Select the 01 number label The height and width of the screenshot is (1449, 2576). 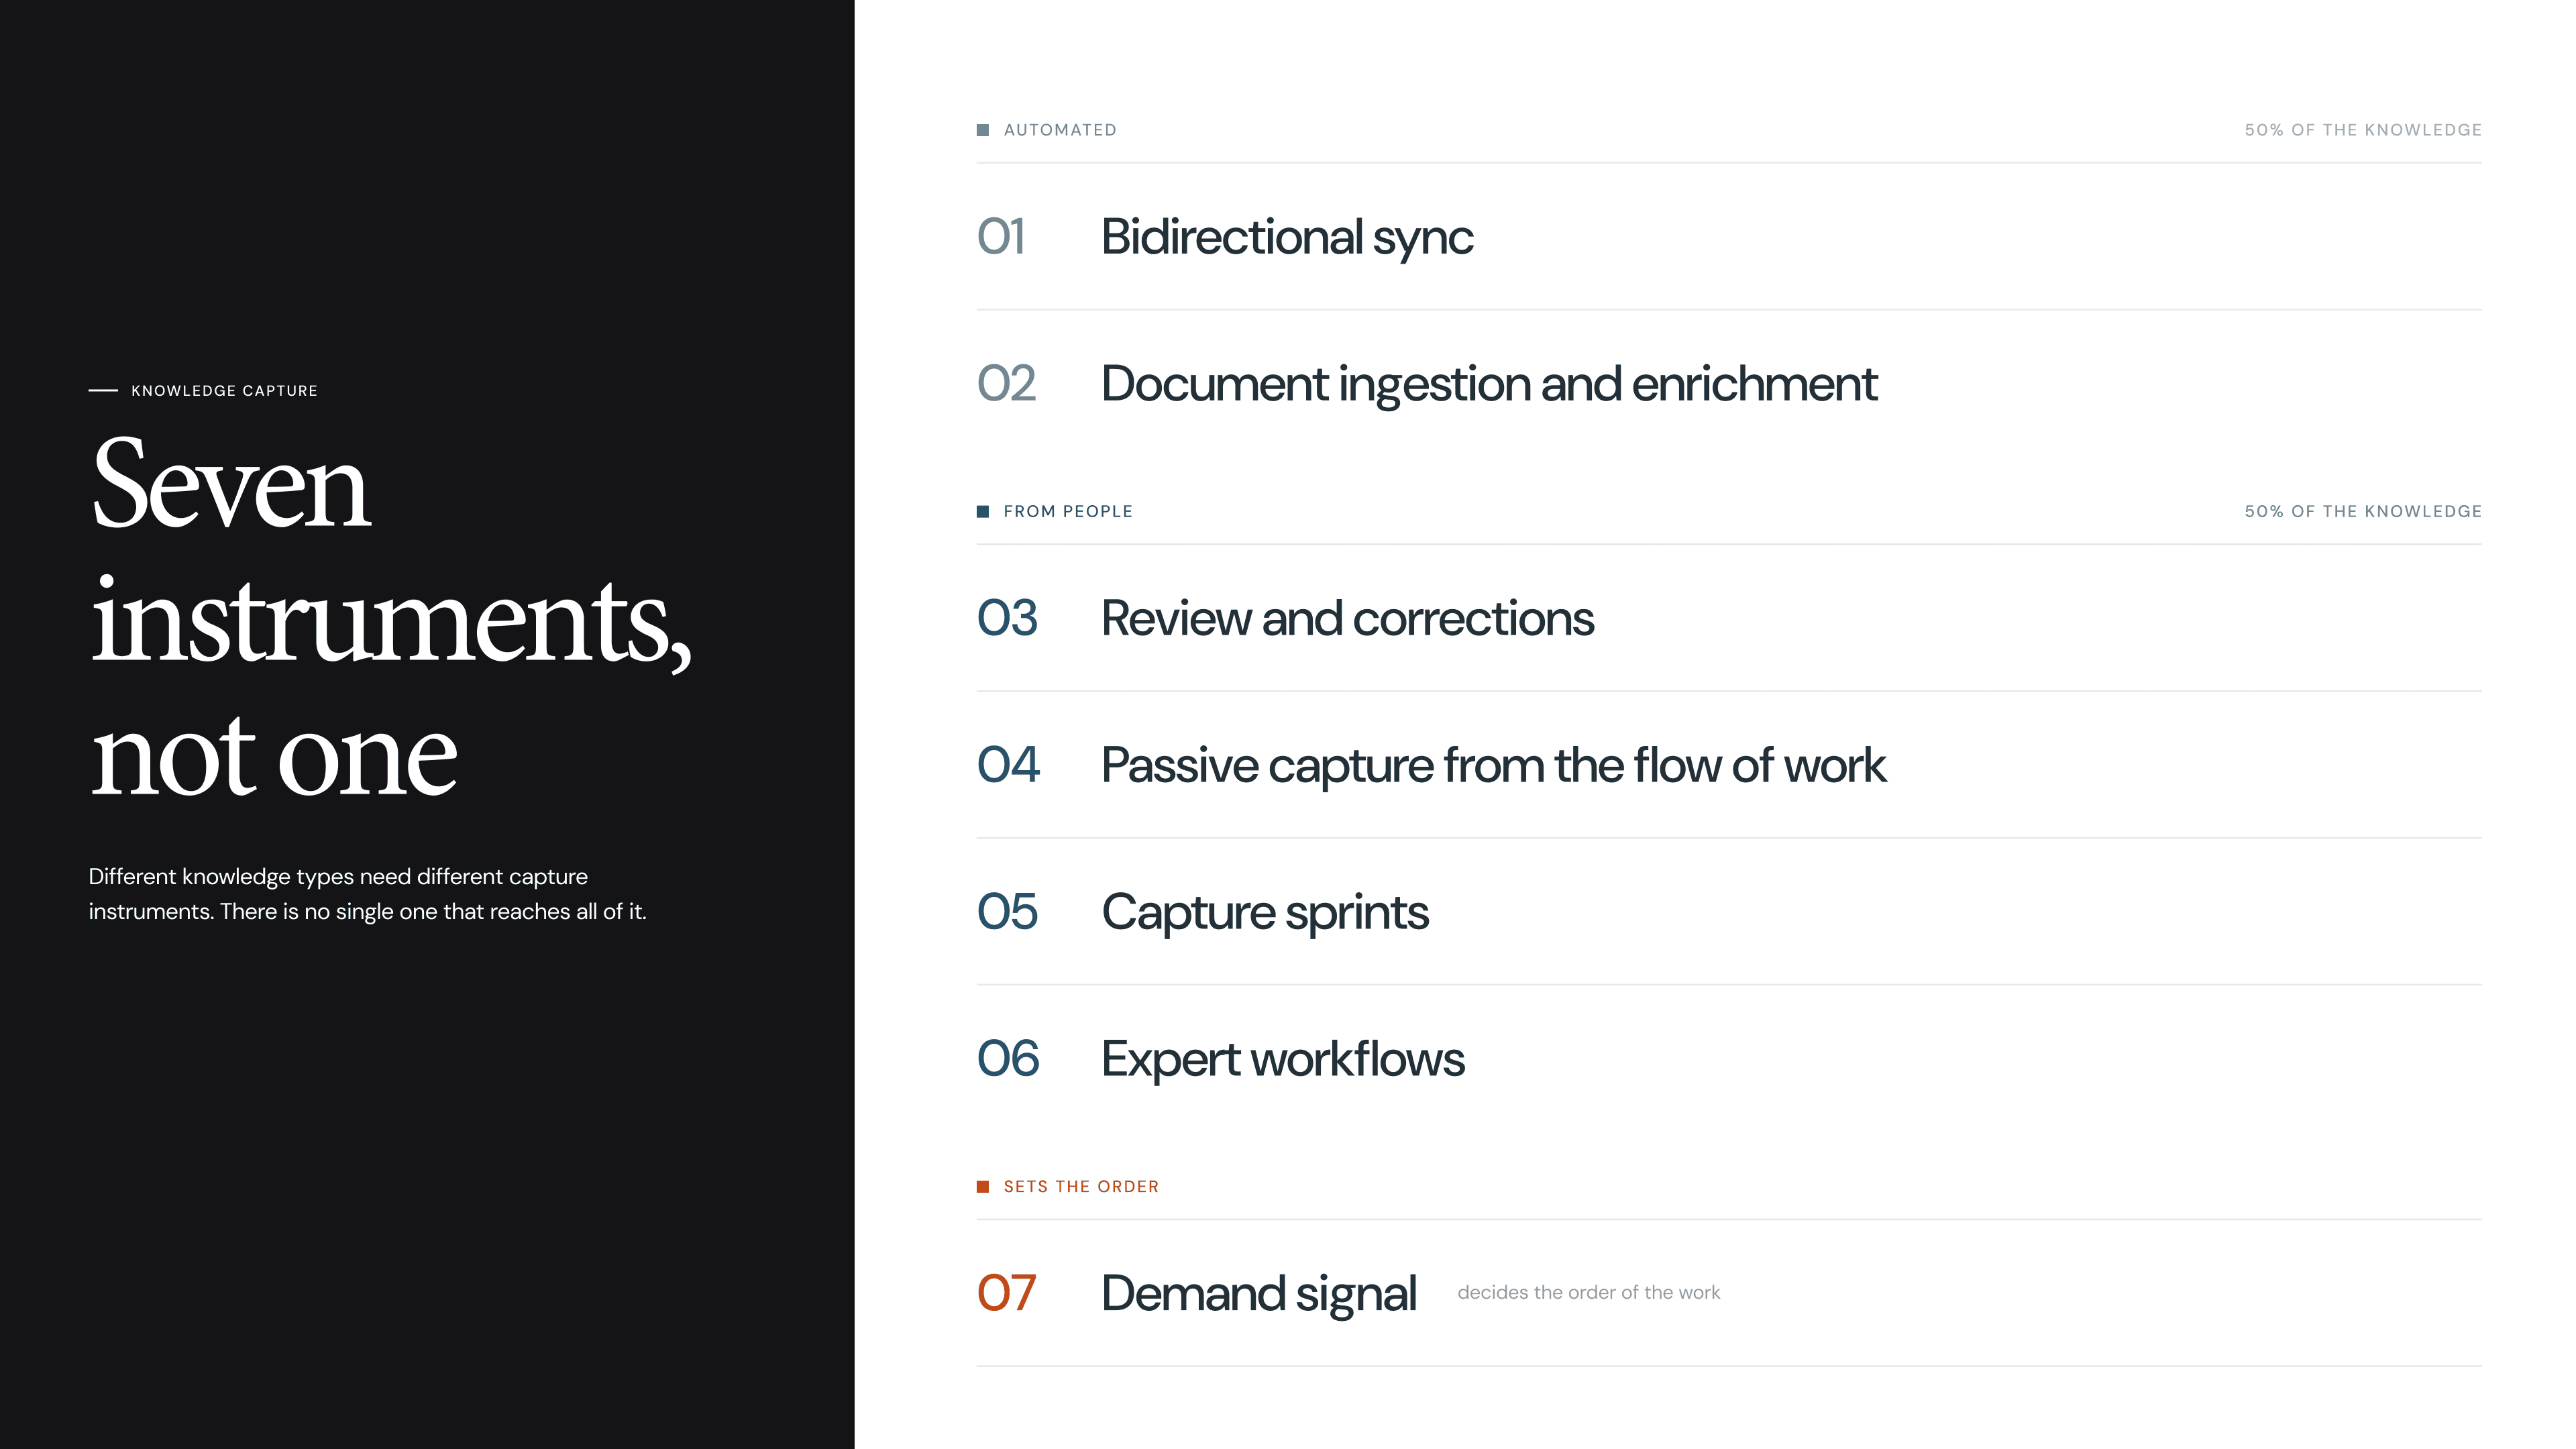(x=1001, y=237)
